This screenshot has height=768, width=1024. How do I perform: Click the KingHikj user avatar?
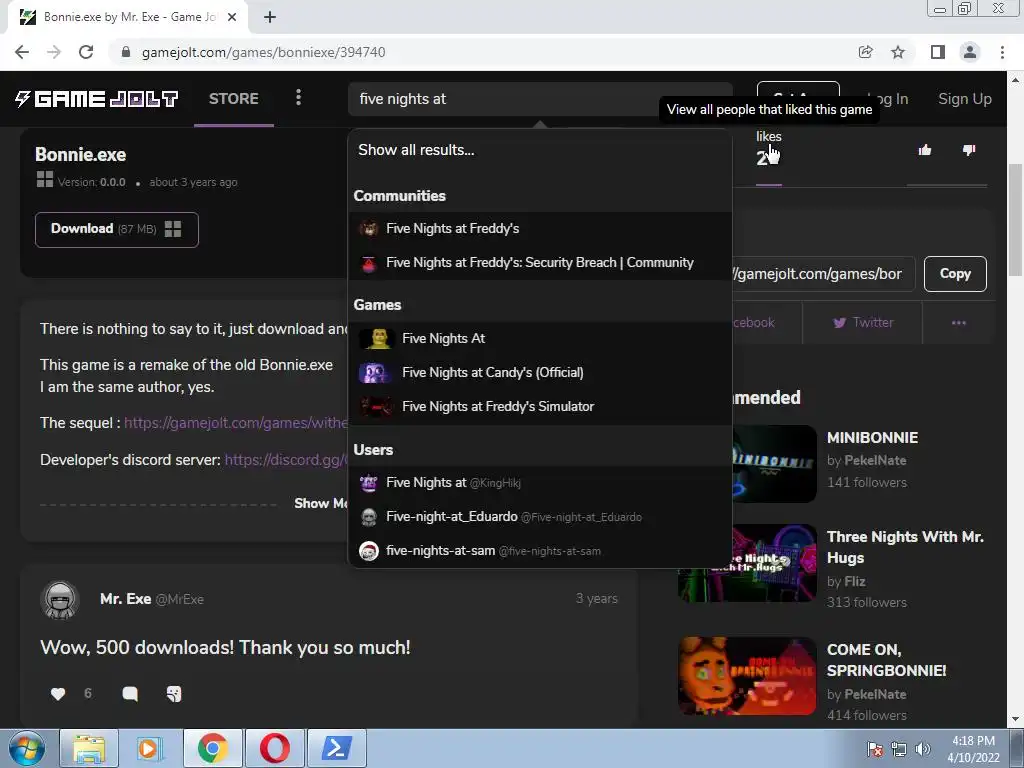pos(369,483)
